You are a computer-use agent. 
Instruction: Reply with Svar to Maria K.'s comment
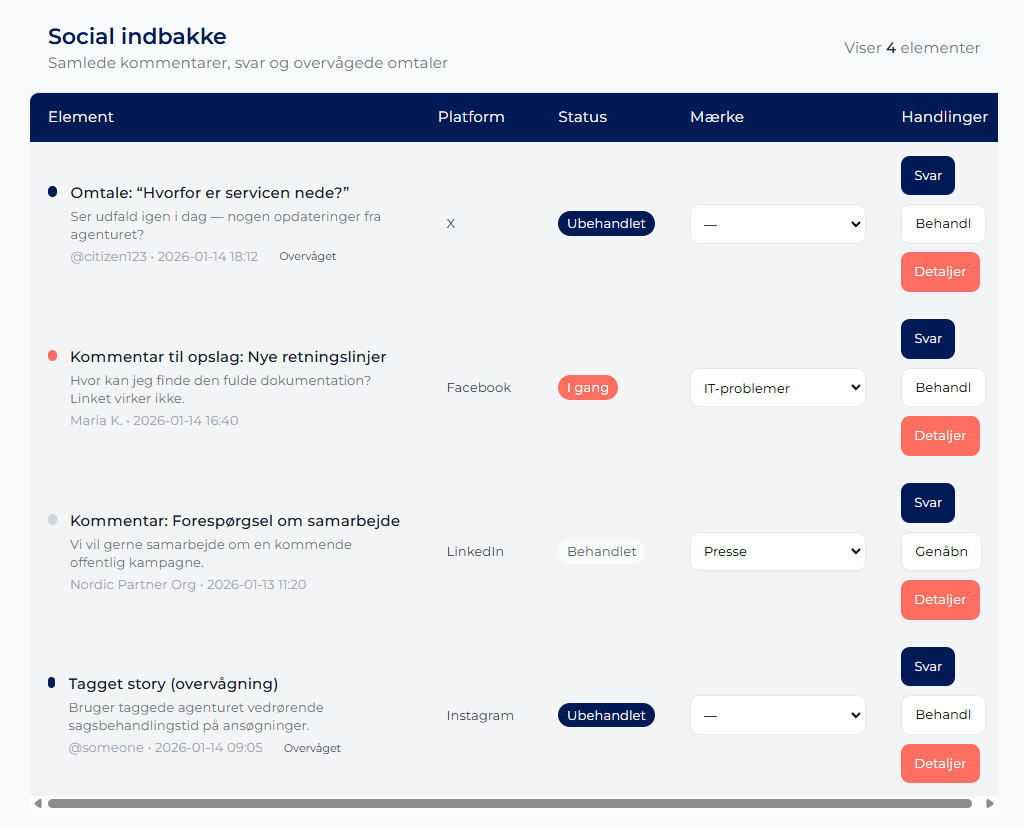click(927, 339)
